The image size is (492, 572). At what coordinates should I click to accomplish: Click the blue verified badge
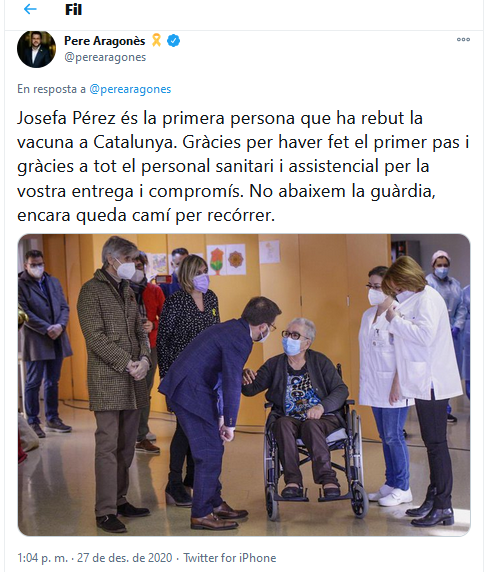(173, 40)
